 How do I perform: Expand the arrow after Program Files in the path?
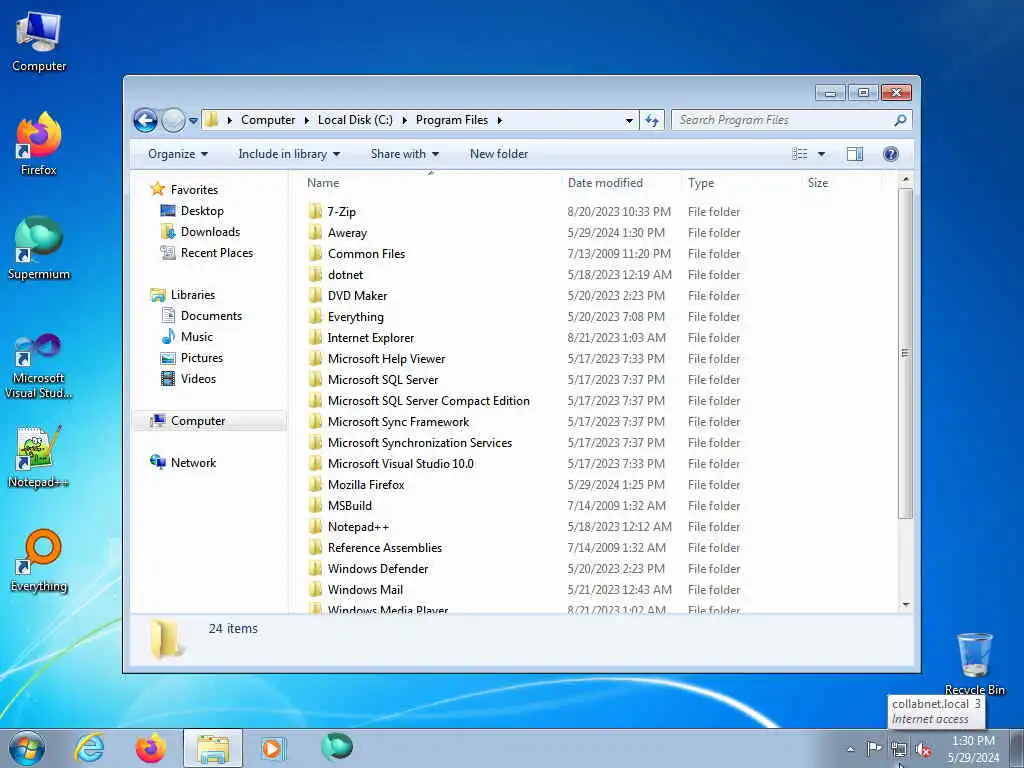[500, 120]
